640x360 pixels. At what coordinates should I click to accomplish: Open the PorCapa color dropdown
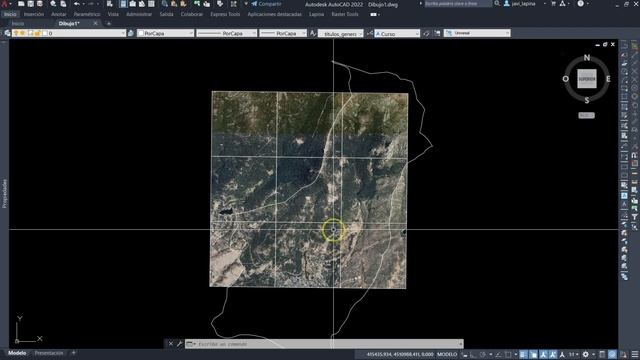[x=165, y=33]
